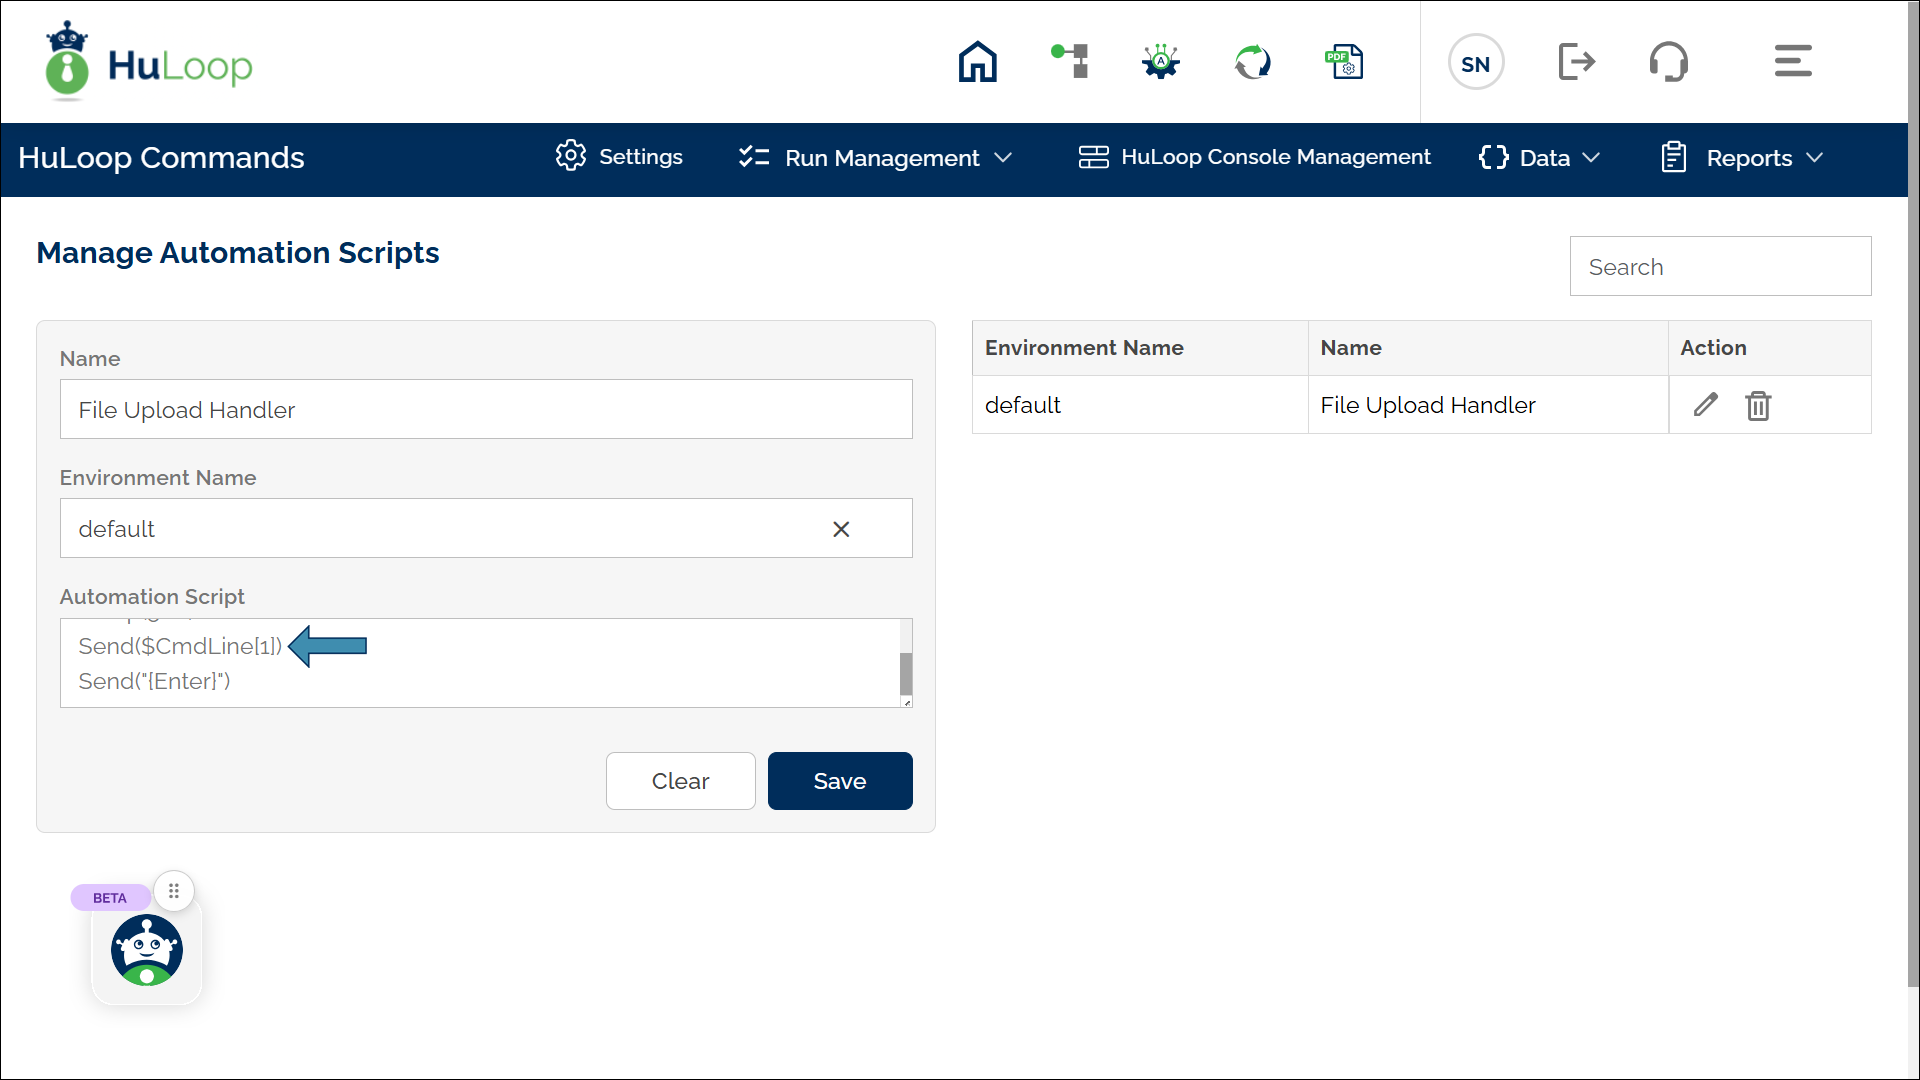The image size is (1920, 1080).
Task: Click the logout arrow icon
Action: [x=1576, y=62]
